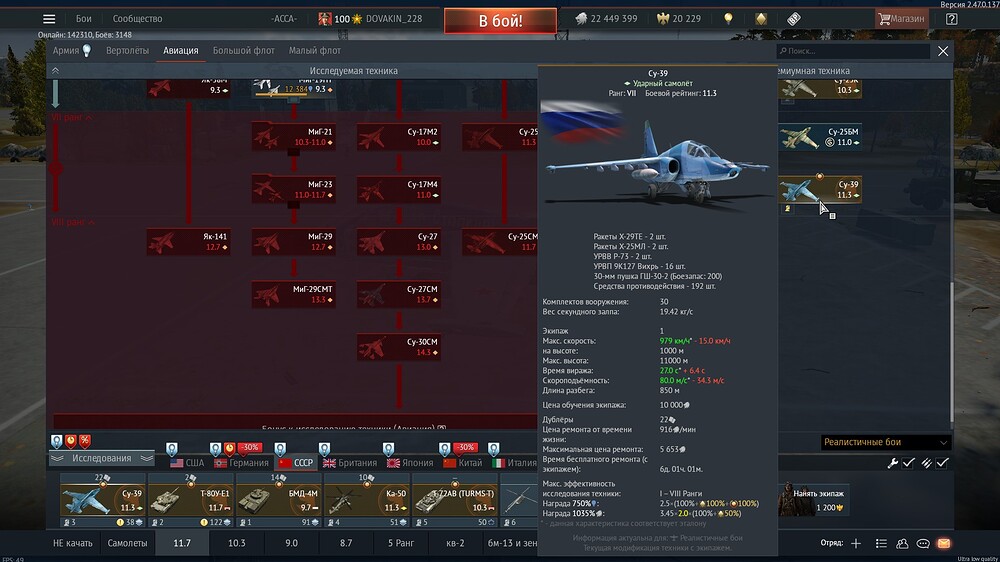Expand the Исследования panel toggle
Image resolution: width=1000 pixels, height=562 pixels.
click(101, 458)
